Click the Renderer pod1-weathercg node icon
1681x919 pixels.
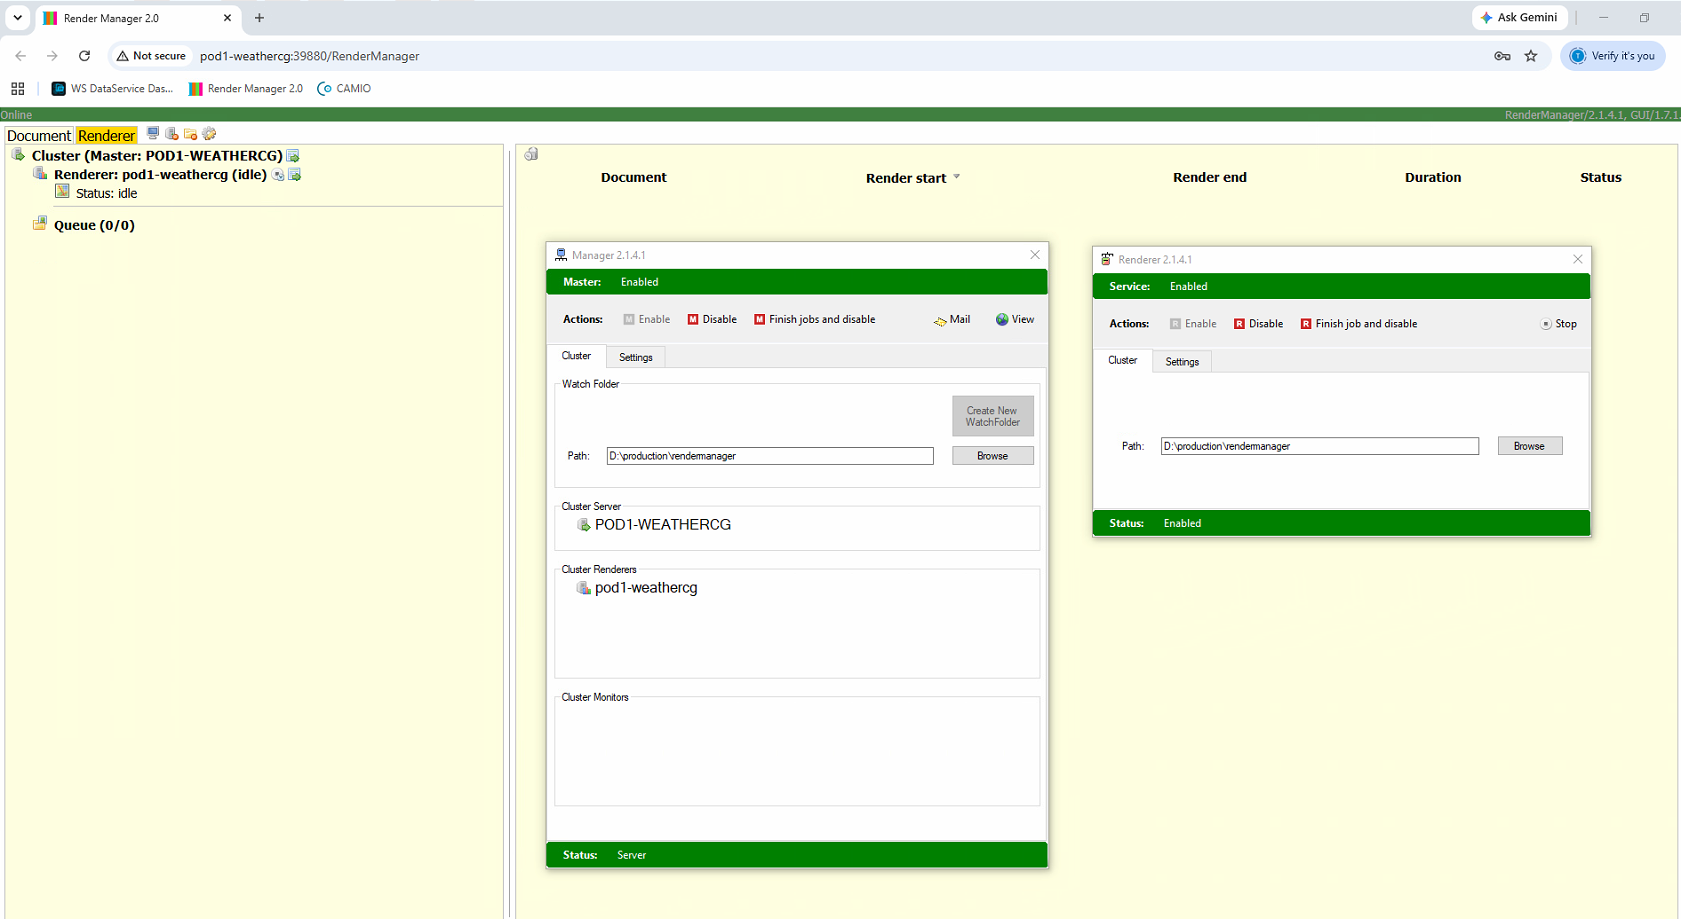click(x=40, y=173)
